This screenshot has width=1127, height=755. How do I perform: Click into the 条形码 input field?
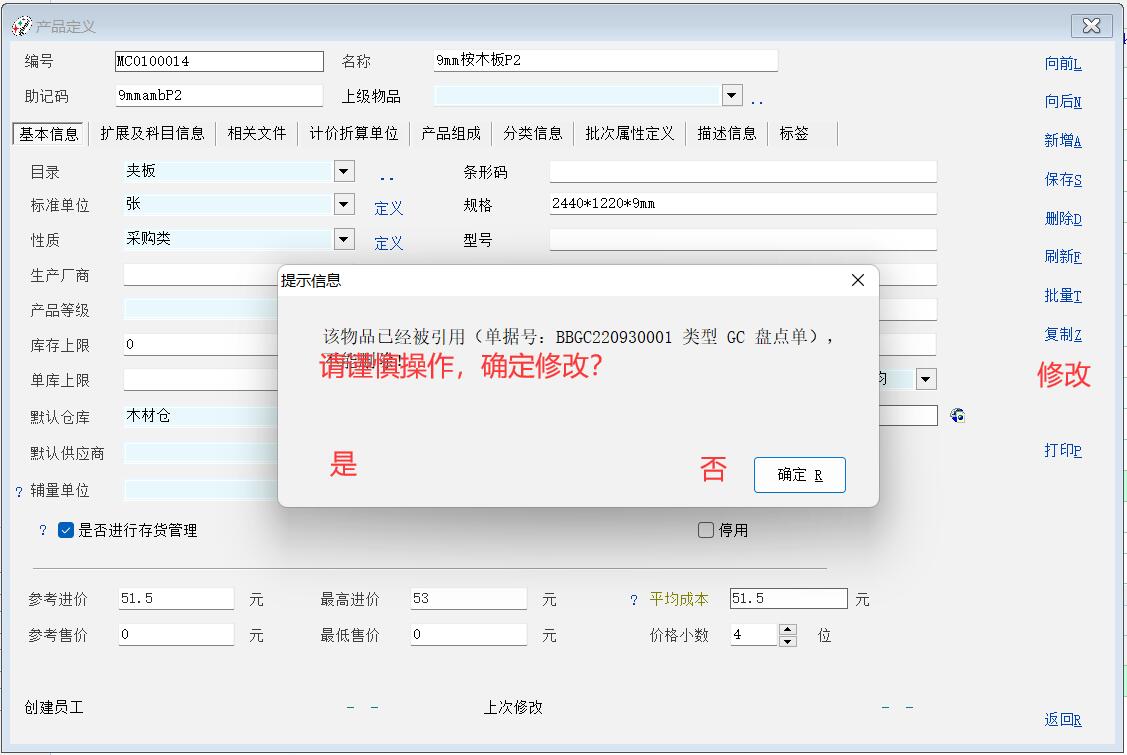tap(742, 172)
